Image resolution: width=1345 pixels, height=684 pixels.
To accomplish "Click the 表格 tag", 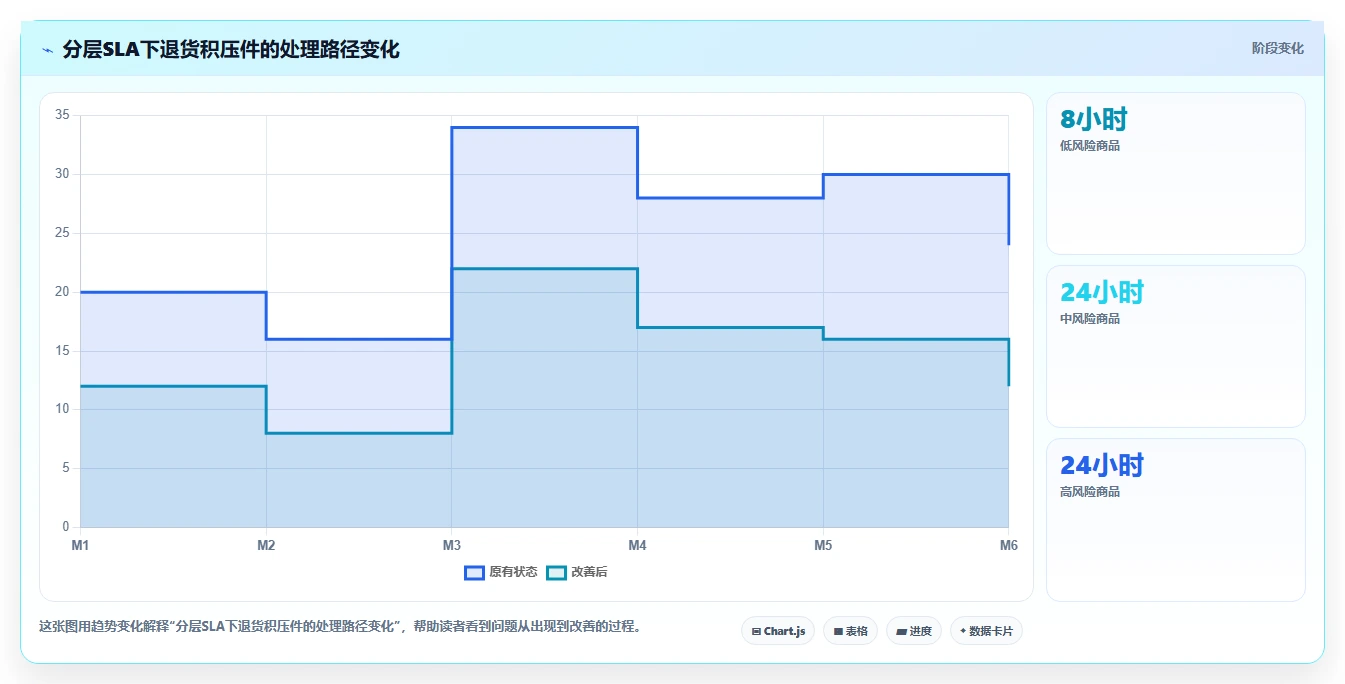I will [850, 631].
